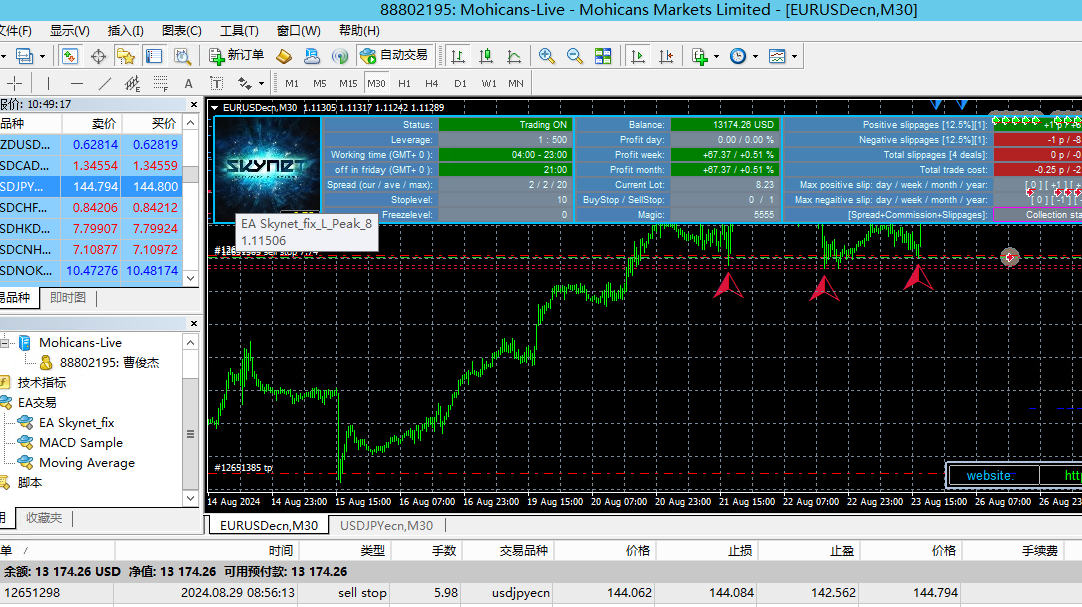Toggle the 自动交易 AutoTrading button
The height and width of the screenshot is (607, 1082).
click(x=394, y=56)
